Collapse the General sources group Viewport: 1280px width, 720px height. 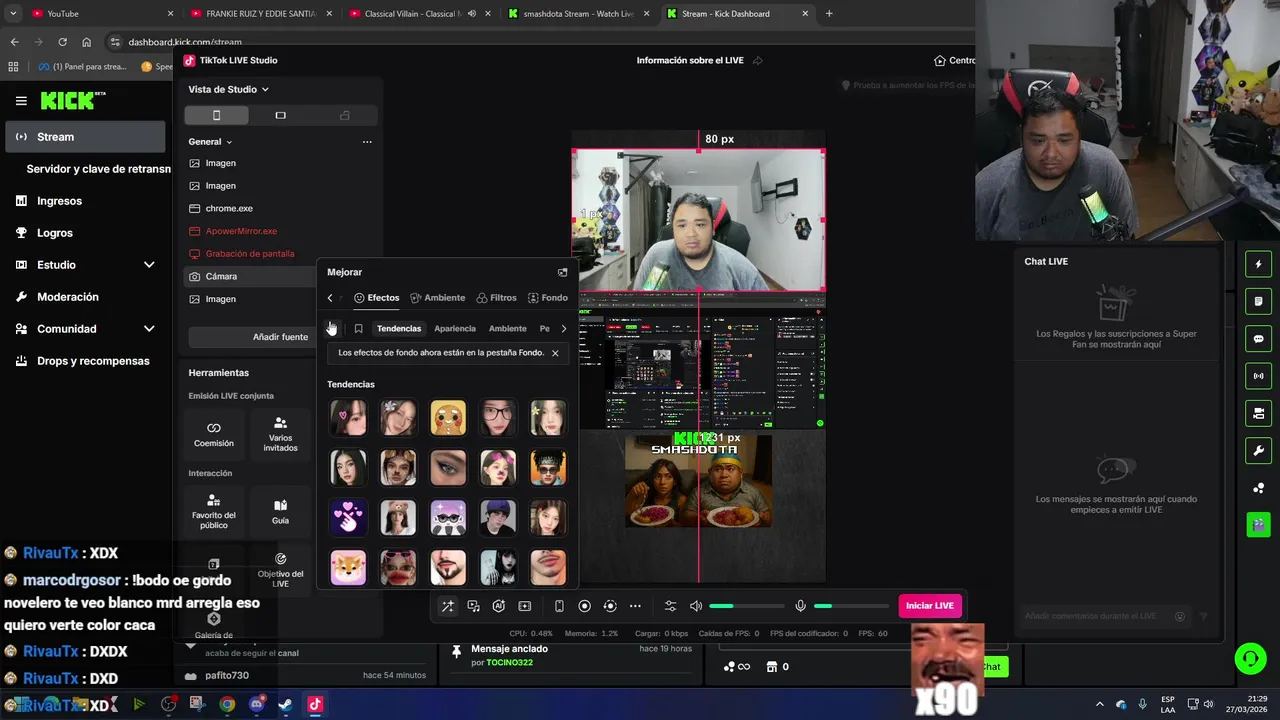click(210, 142)
